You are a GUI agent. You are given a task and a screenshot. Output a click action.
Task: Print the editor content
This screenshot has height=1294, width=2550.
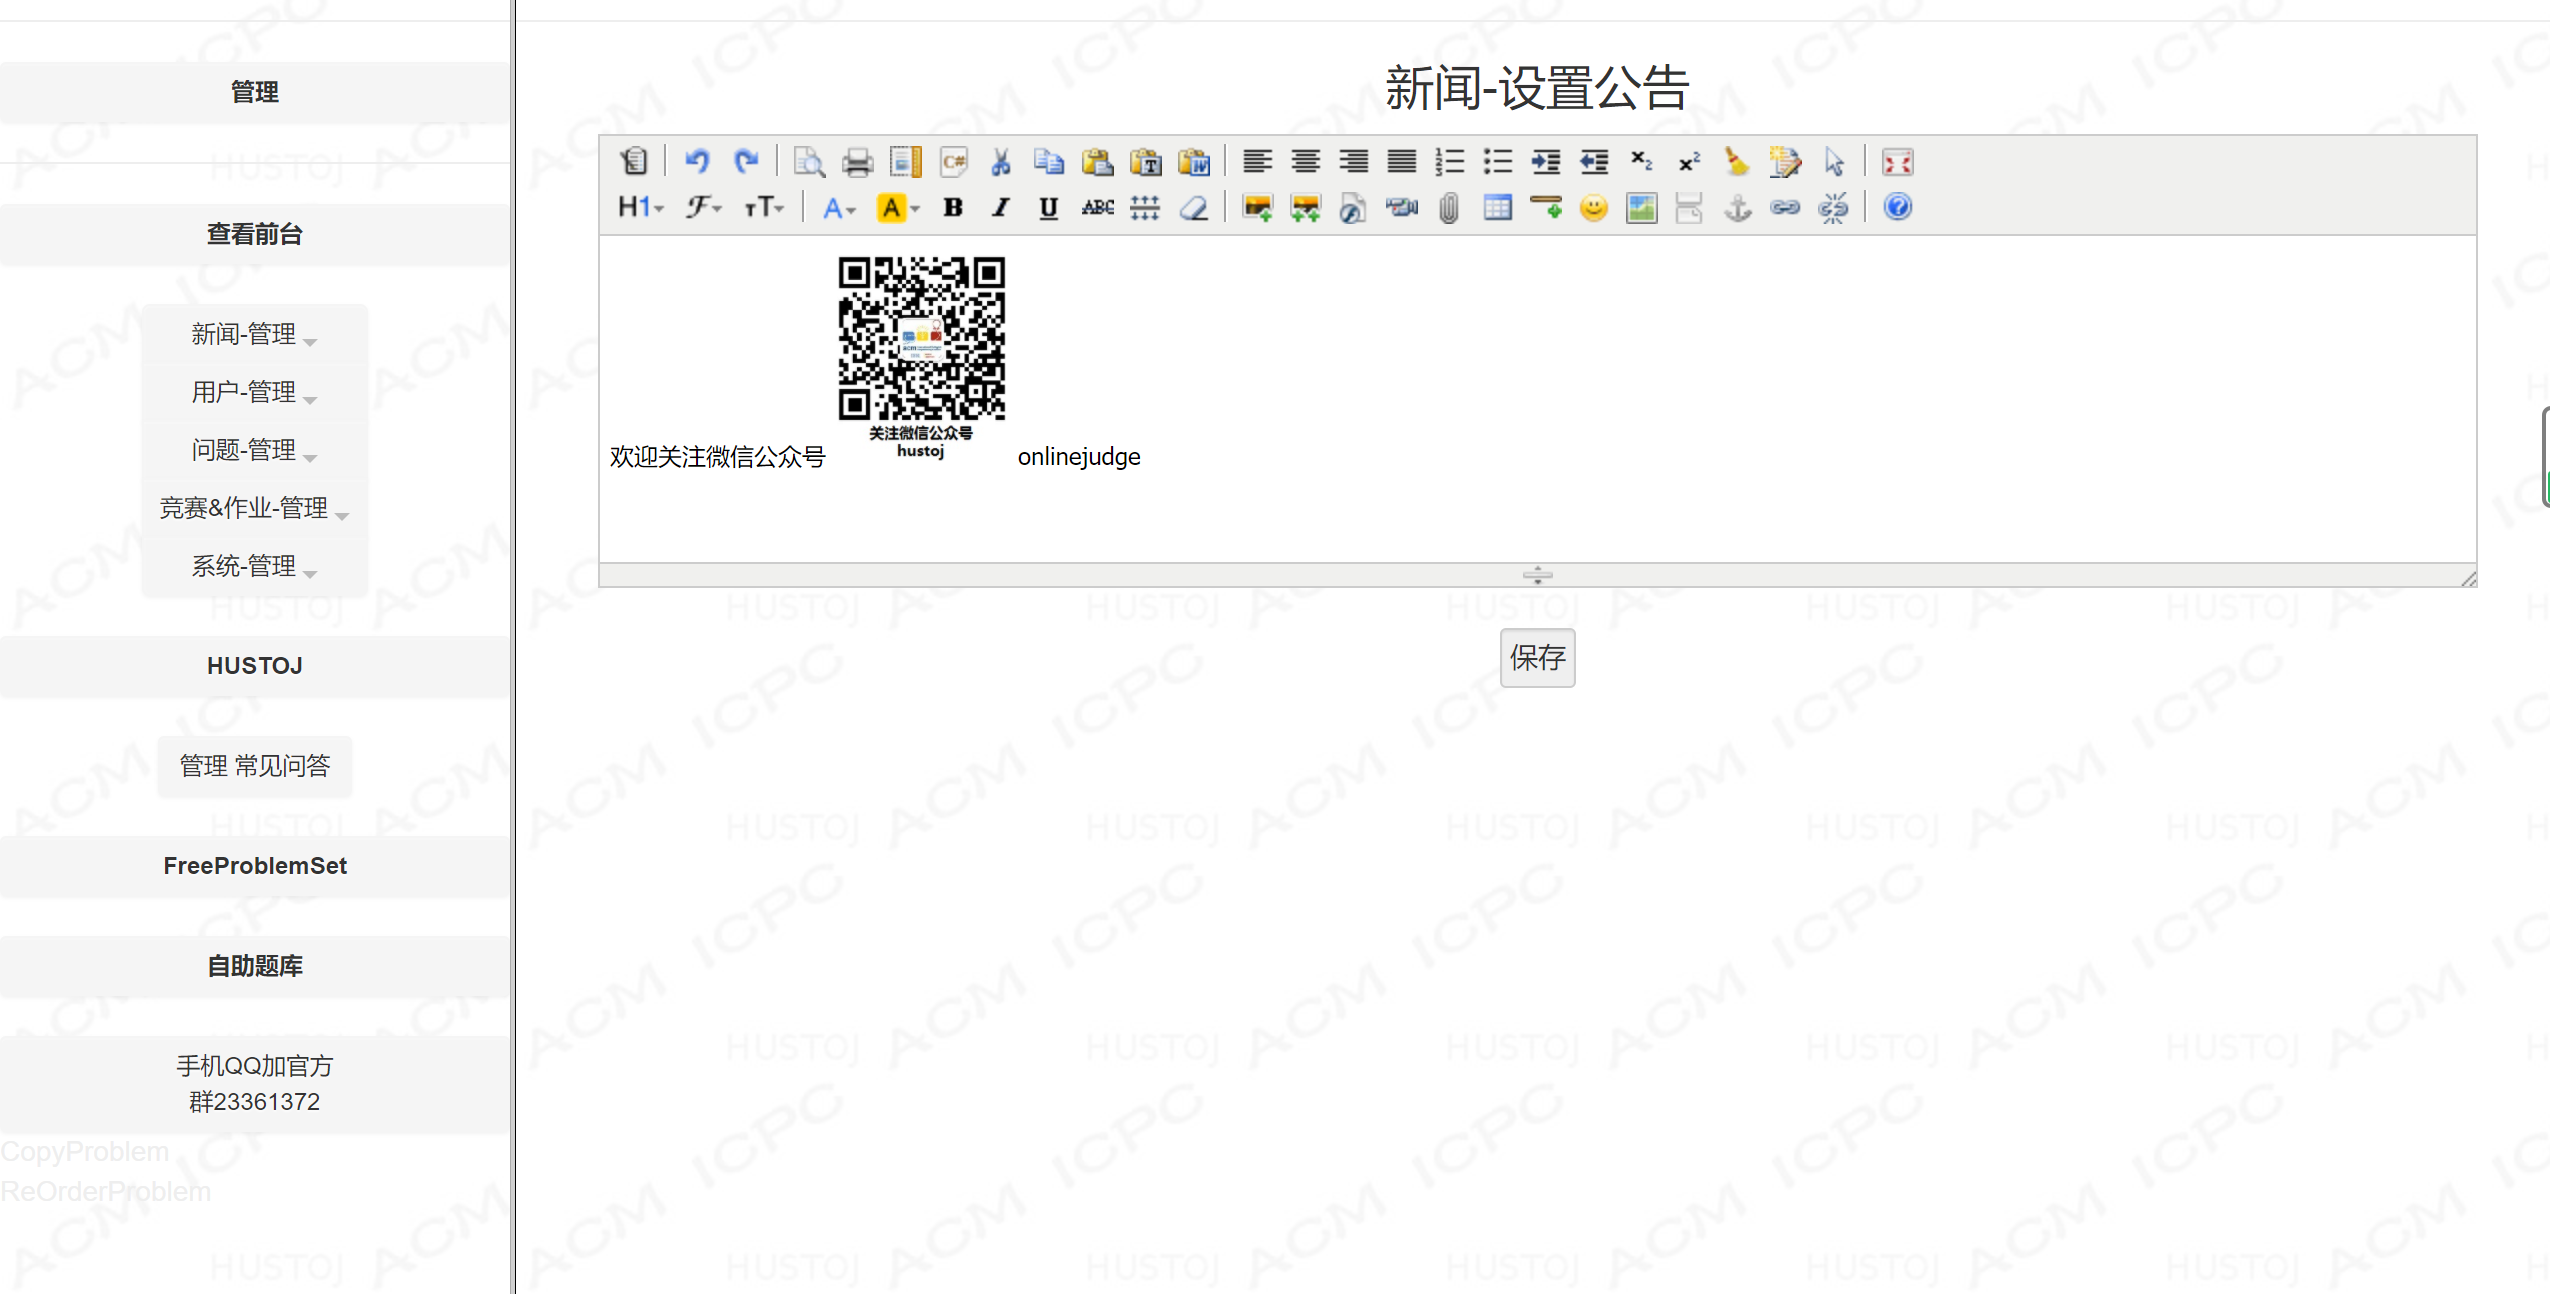coord(857,161)
